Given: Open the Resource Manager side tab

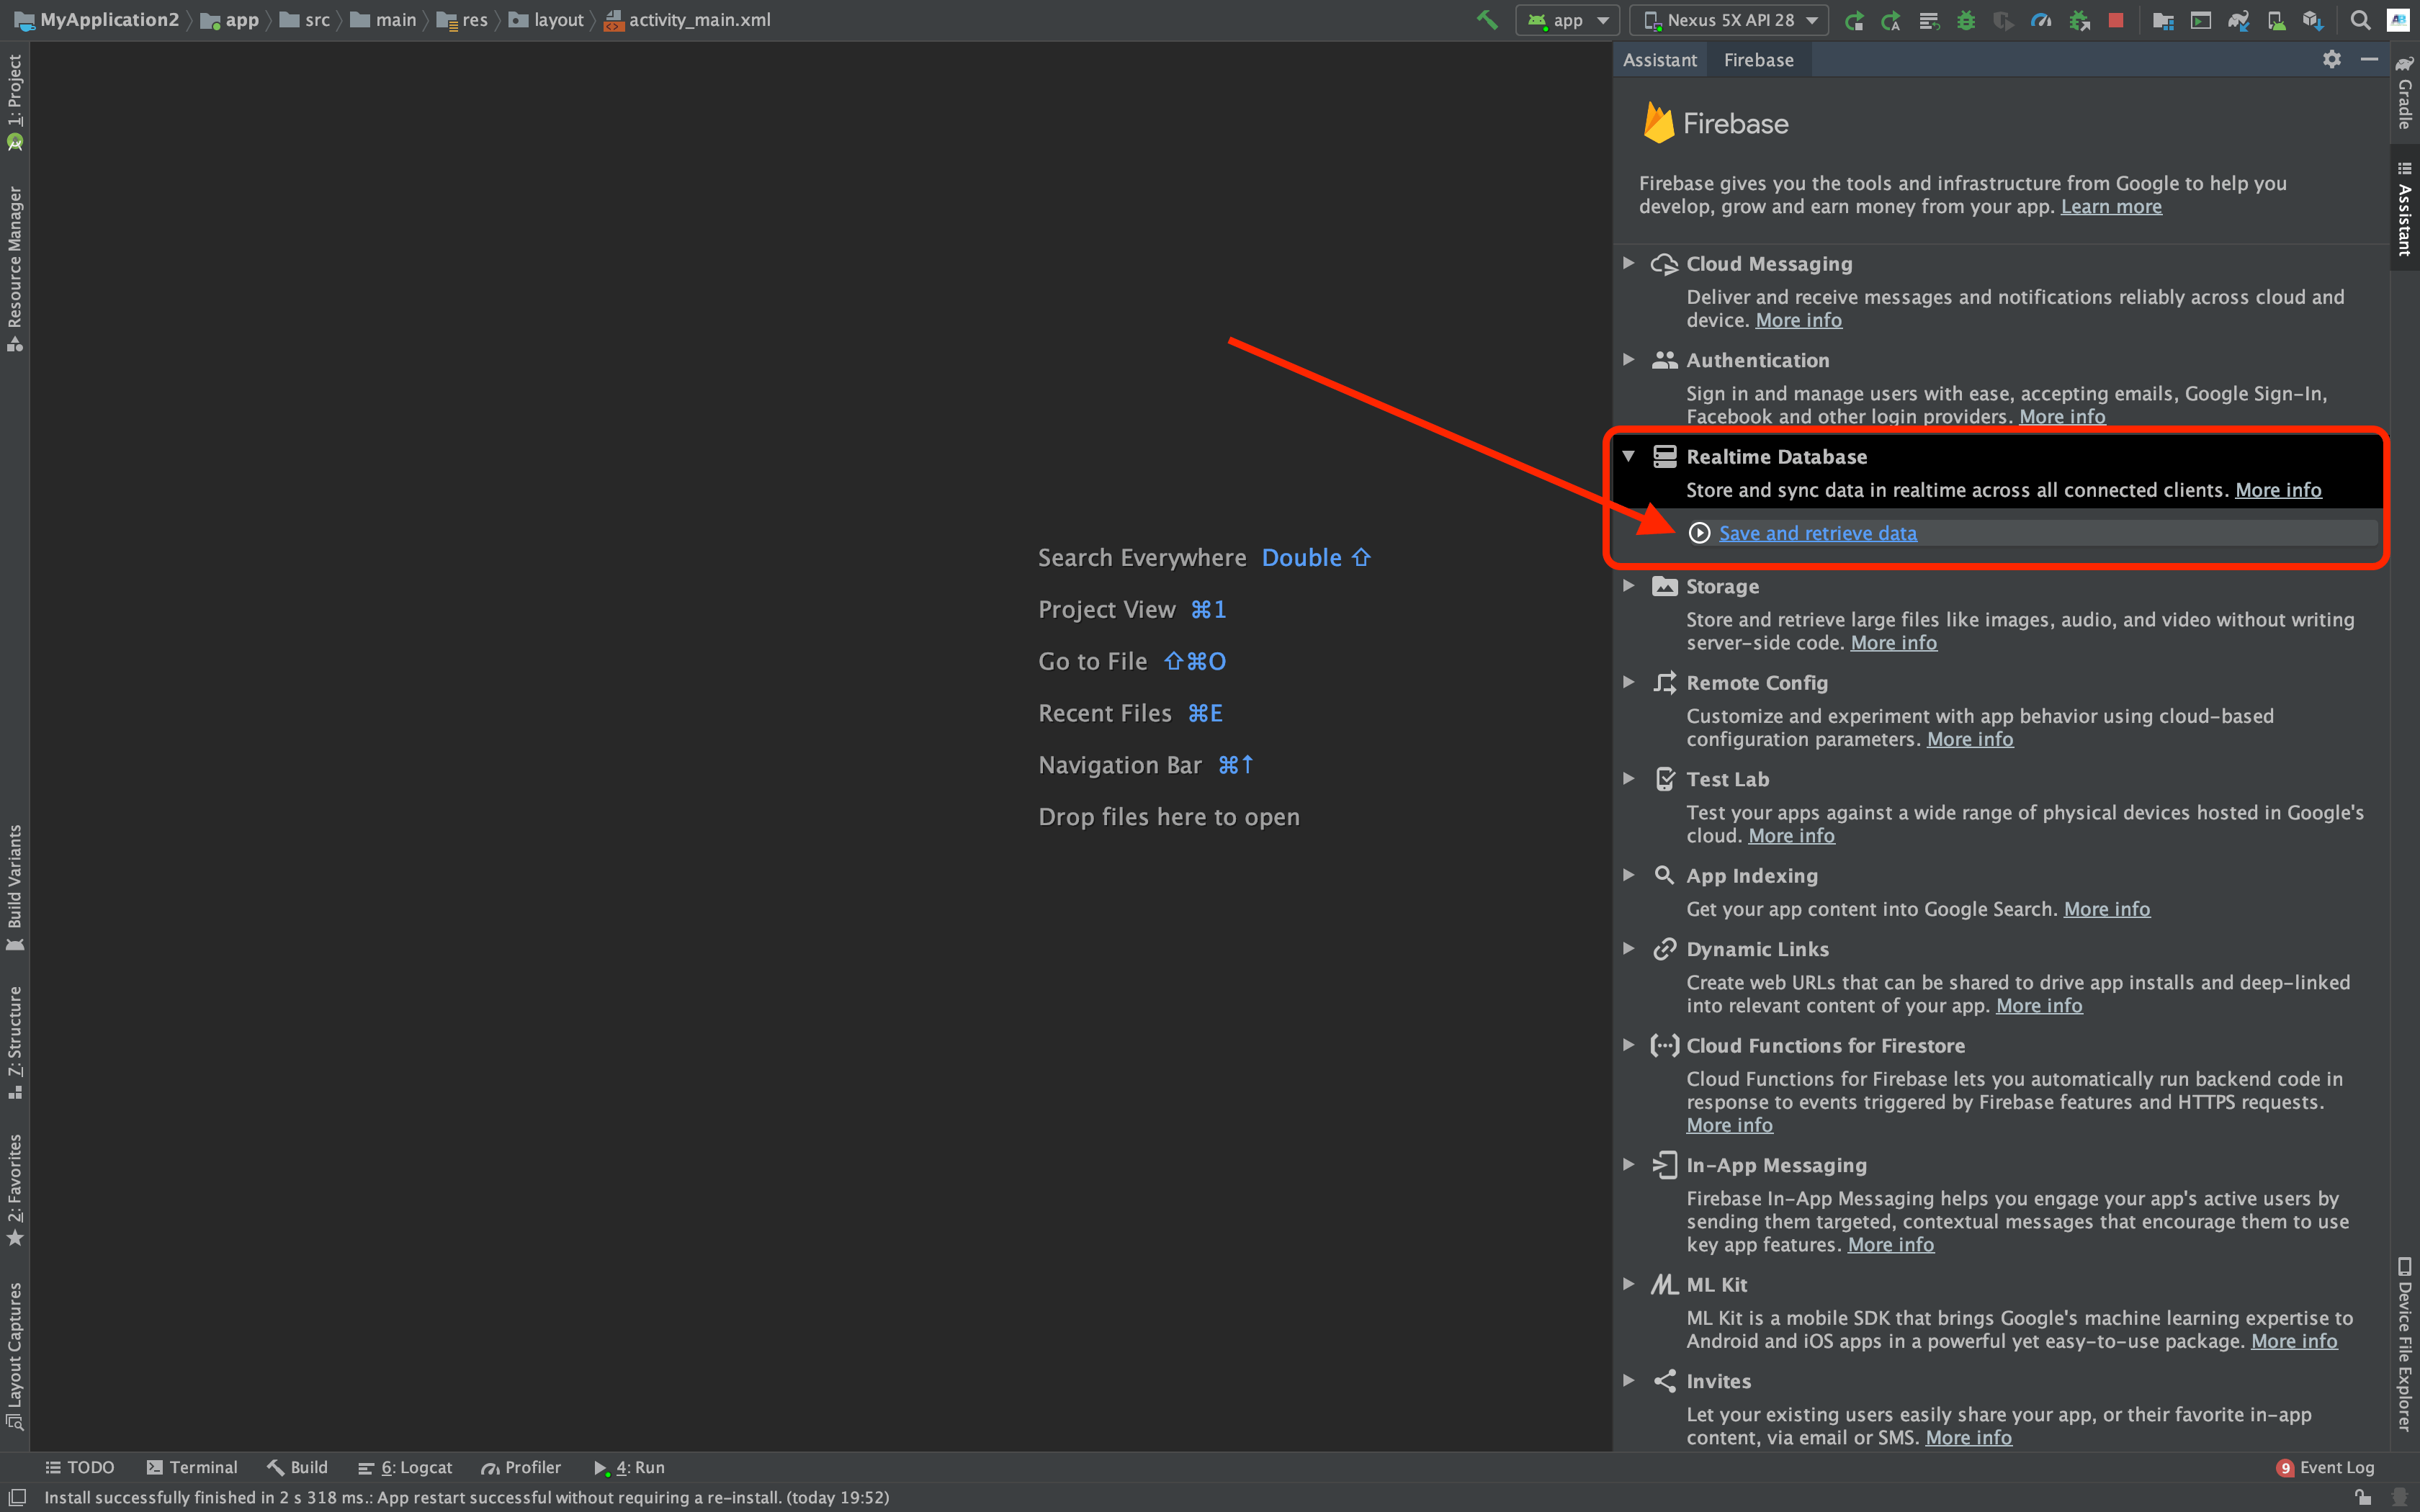Looking at the screenshot, I should click(x=15, y=268).
